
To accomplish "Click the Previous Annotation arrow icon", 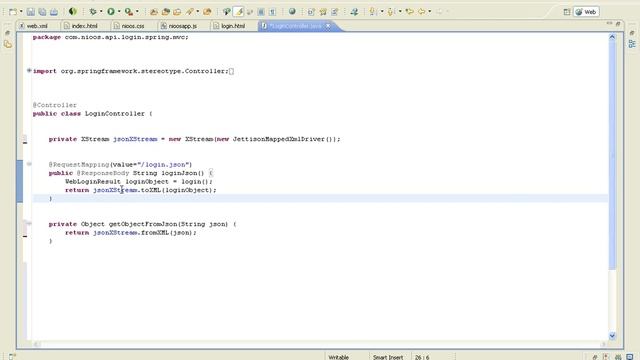I will coord(391,12).
